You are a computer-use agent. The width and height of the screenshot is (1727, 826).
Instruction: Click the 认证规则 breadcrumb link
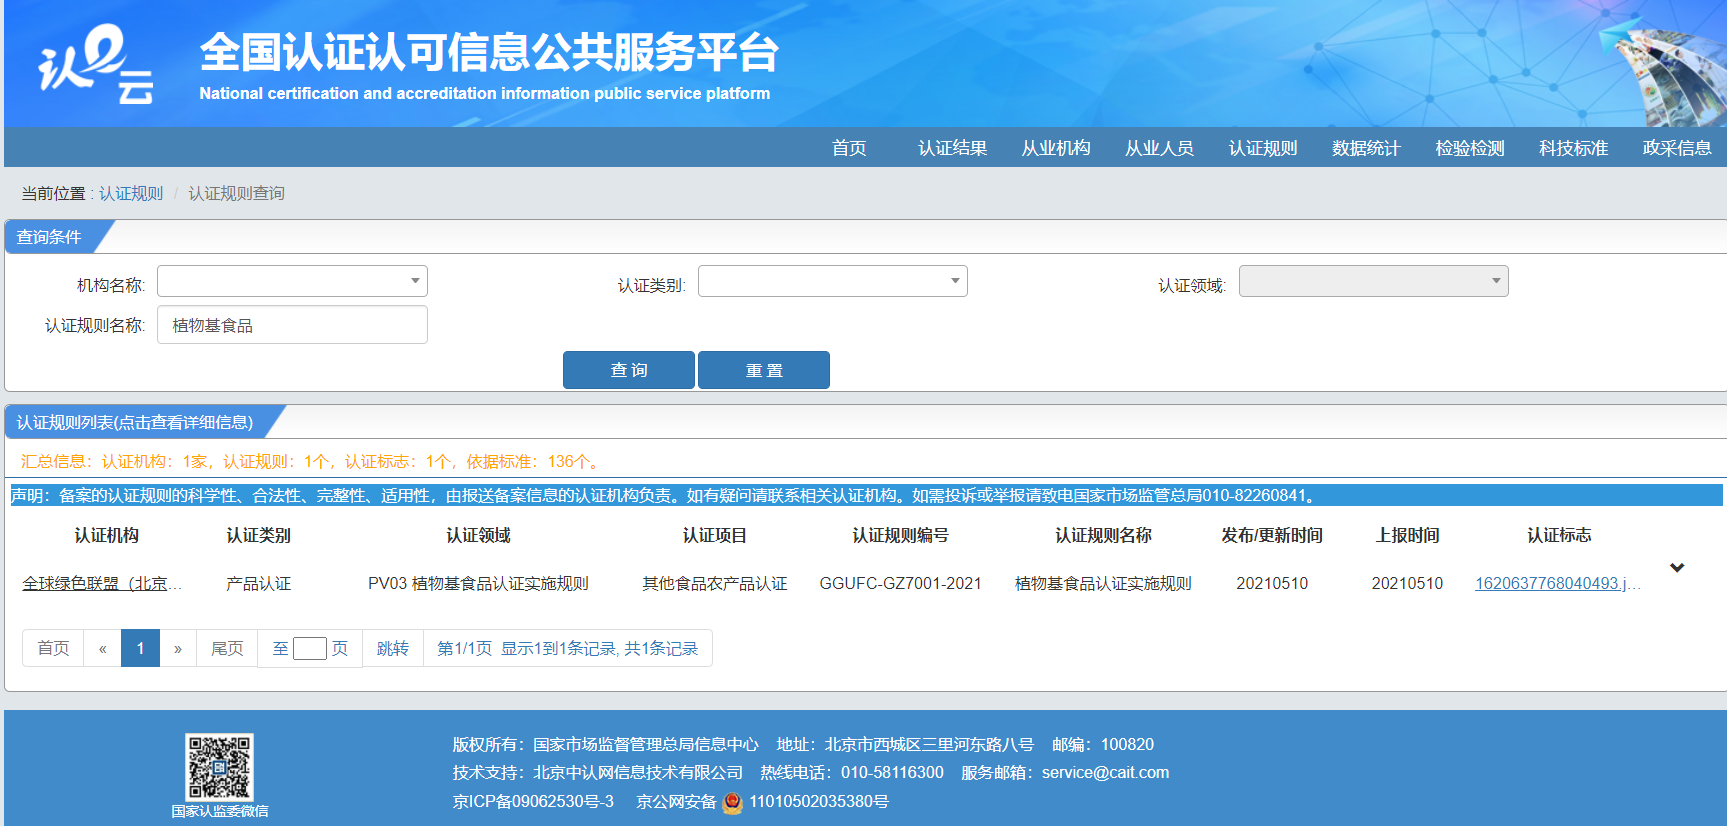pos(131,193)
